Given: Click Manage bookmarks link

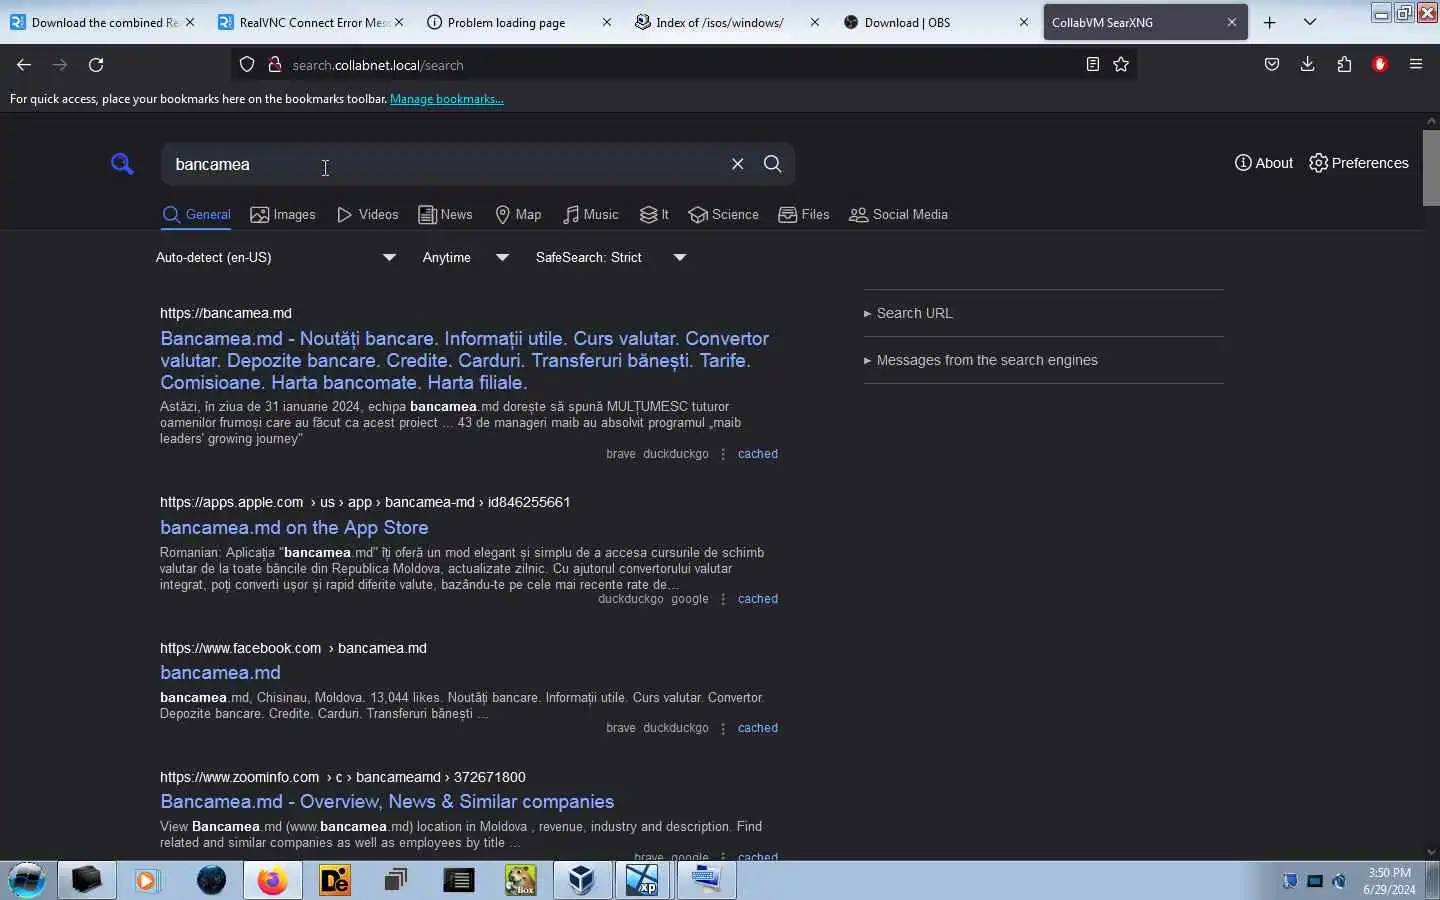Looking at the screenshot, I should click(447, 99).
